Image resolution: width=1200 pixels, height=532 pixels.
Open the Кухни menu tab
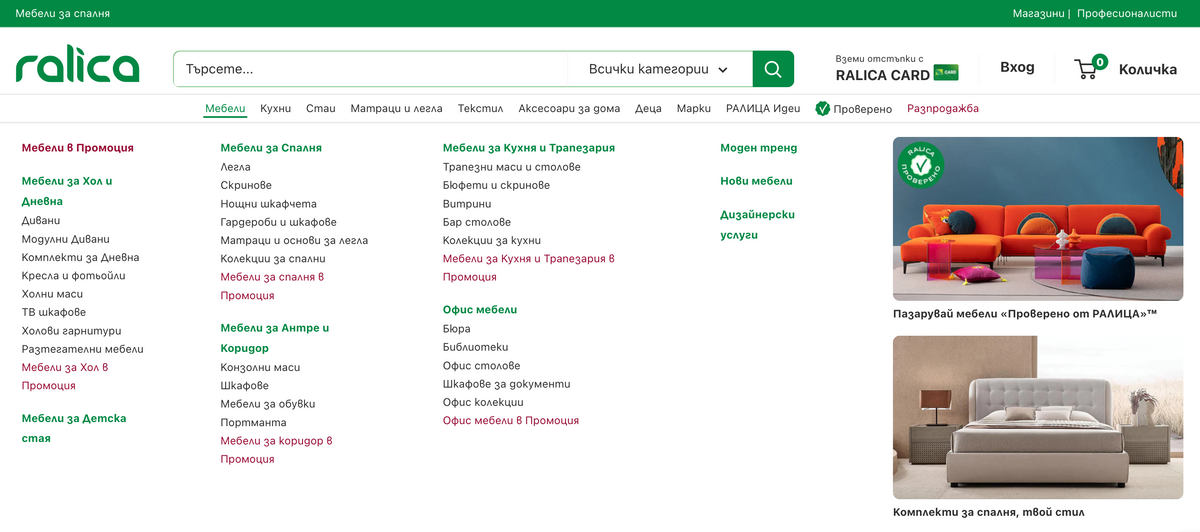(x=276, y=108)
